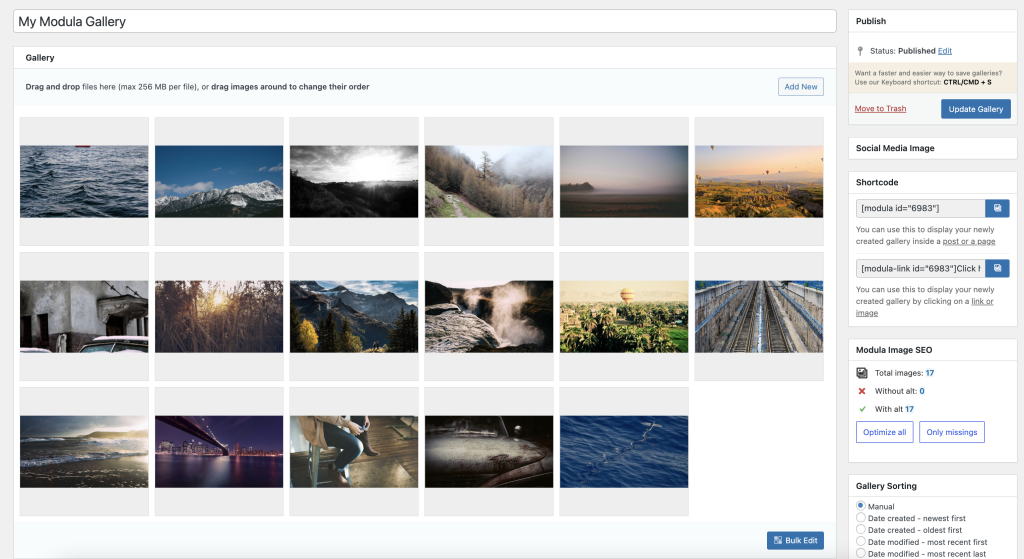Screen dimensions: 1024x559
Task: Collapse the Modula Image SEO panel
Action: (x=932, y=350)
